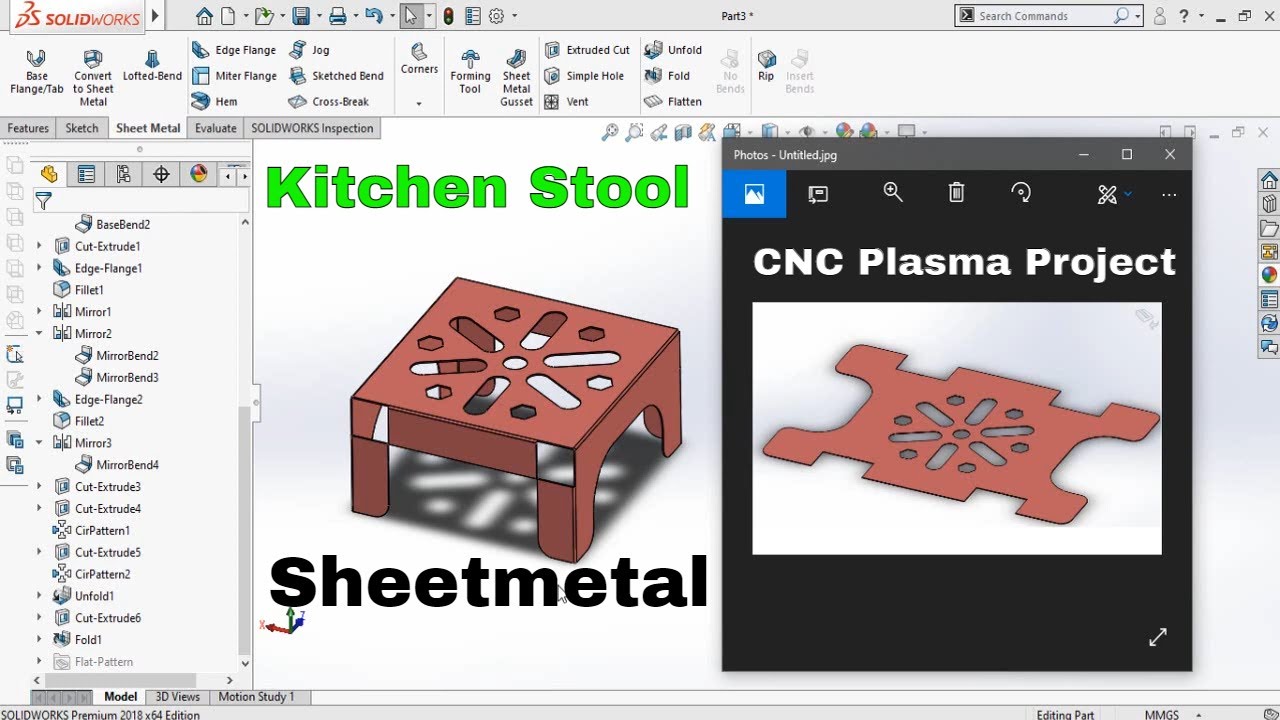
Task: Expand the Edge-Flange2 feature
Action: click(39, 399)
